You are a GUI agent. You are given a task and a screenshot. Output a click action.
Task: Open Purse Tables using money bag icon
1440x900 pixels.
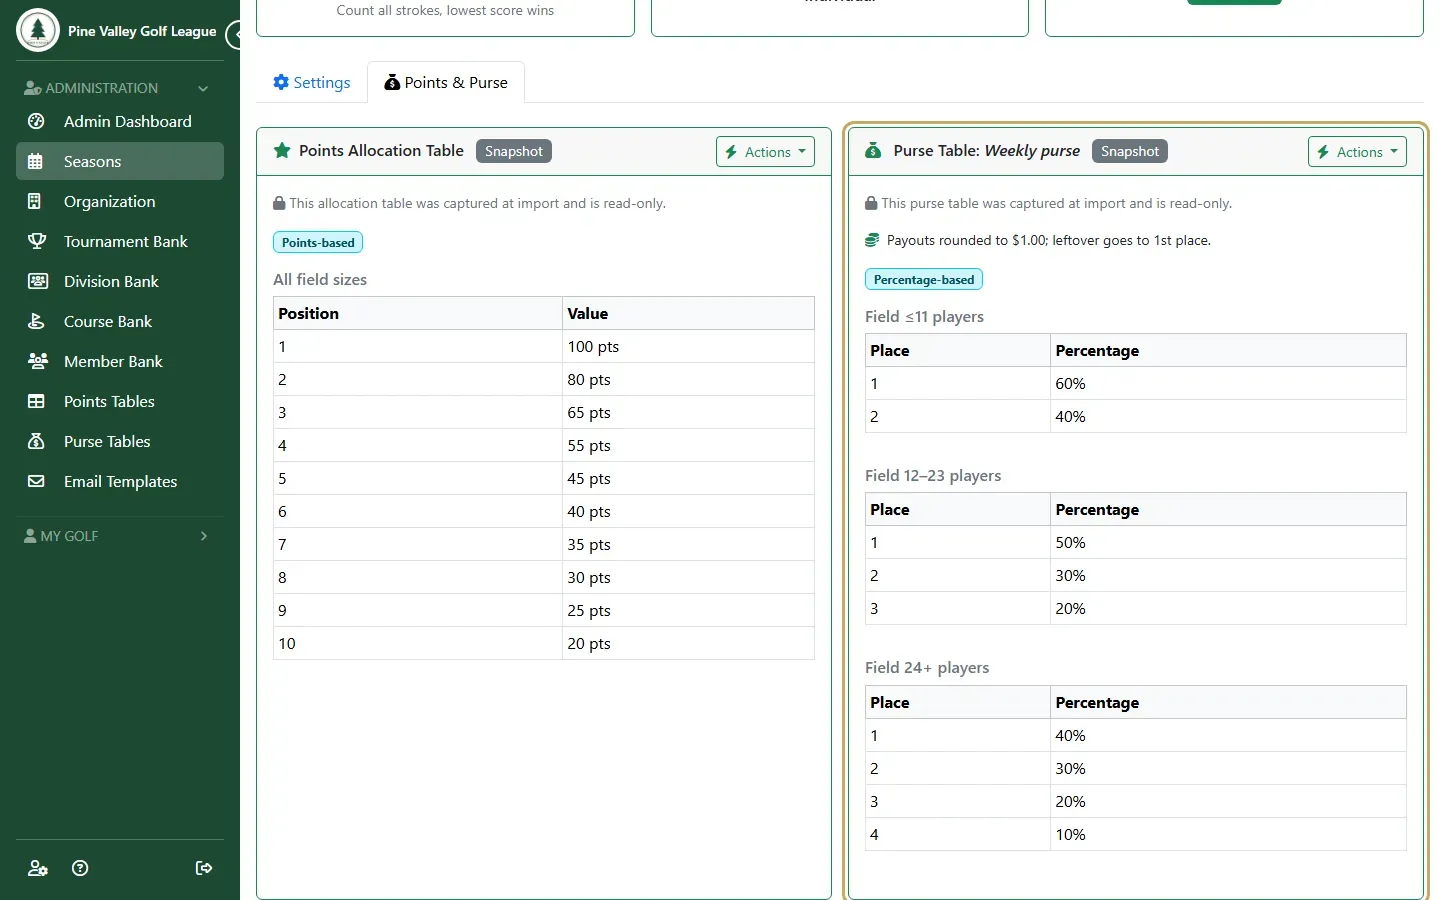pos(36,441)
